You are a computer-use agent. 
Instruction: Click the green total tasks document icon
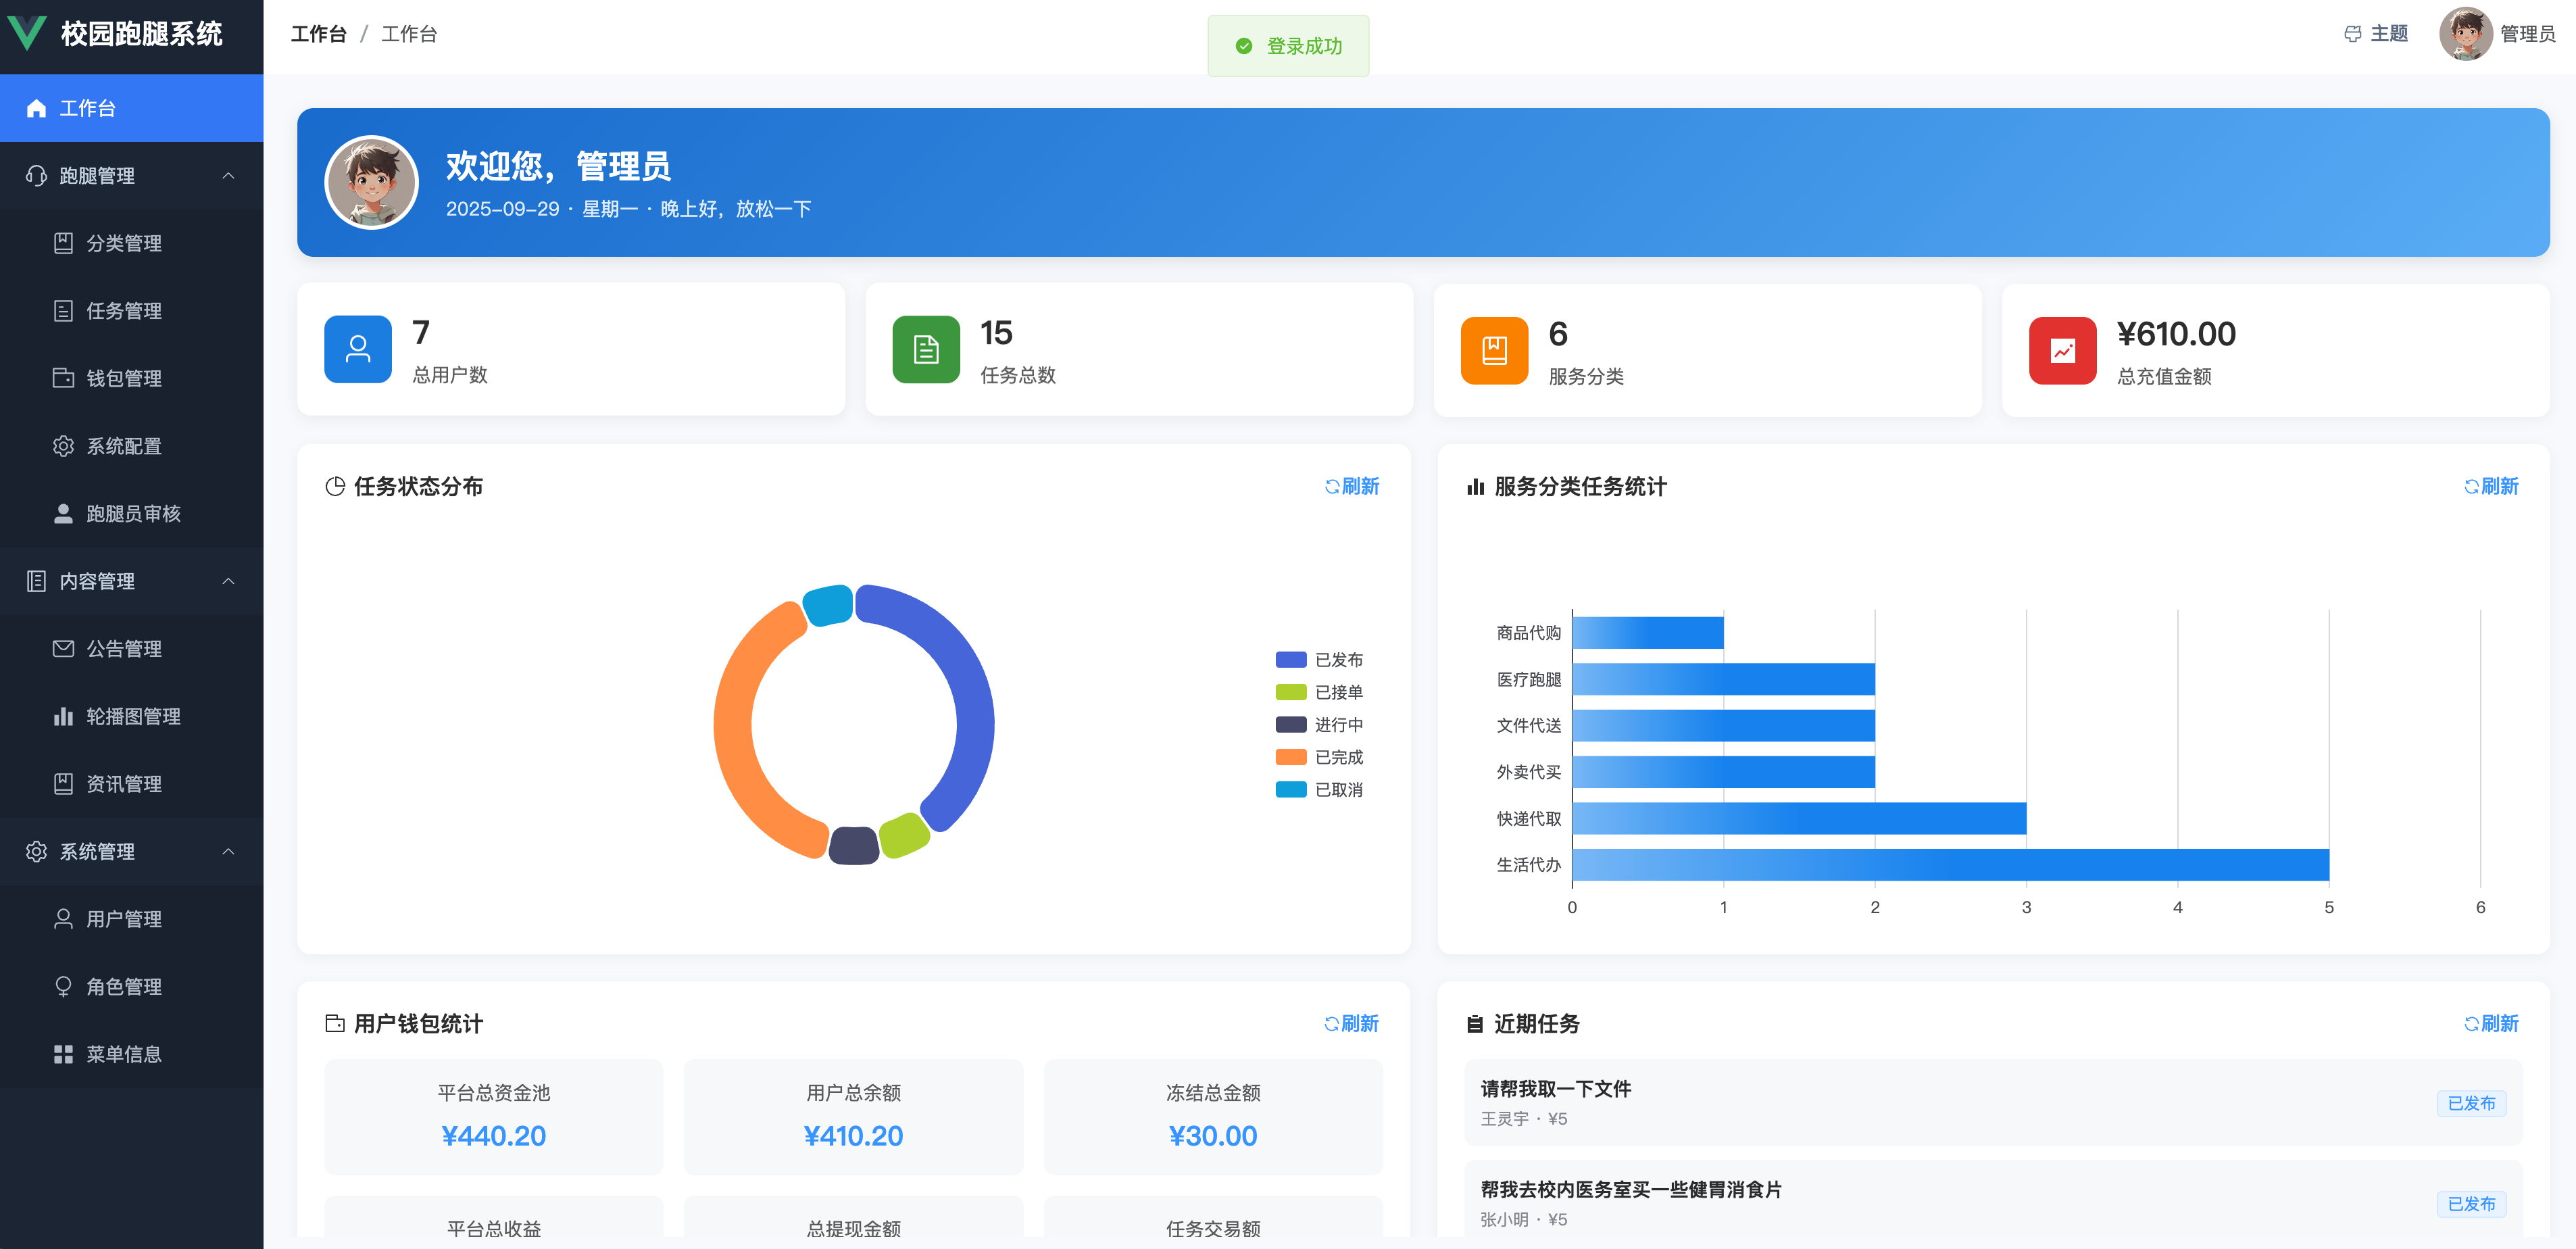925,349
